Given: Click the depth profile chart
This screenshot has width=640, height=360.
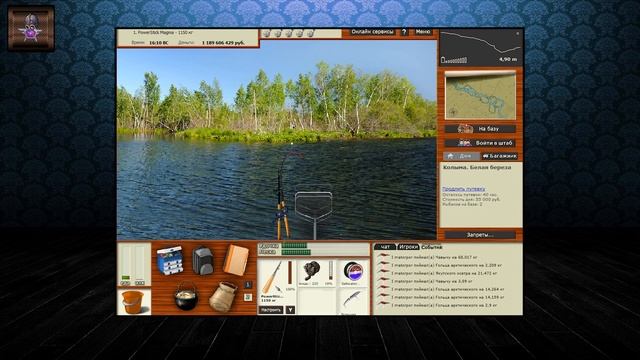Looking at the screenshot, I should pyautogui.click(x=480, y=47).
